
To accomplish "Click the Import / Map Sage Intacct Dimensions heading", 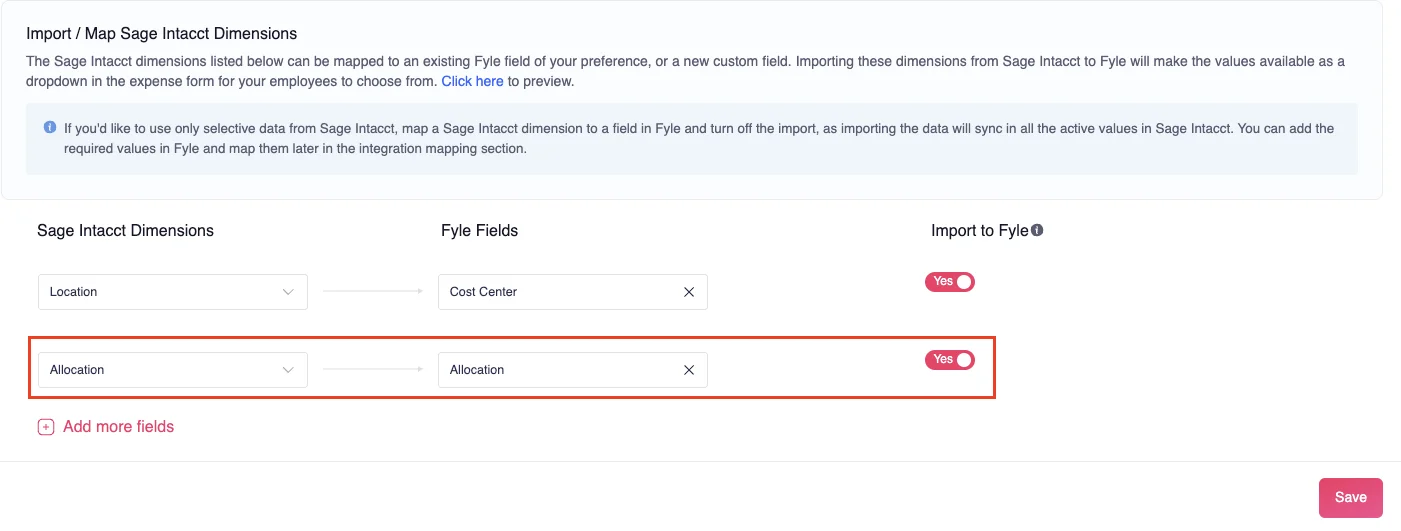I will pyautogui.click(x=162, y=35).
